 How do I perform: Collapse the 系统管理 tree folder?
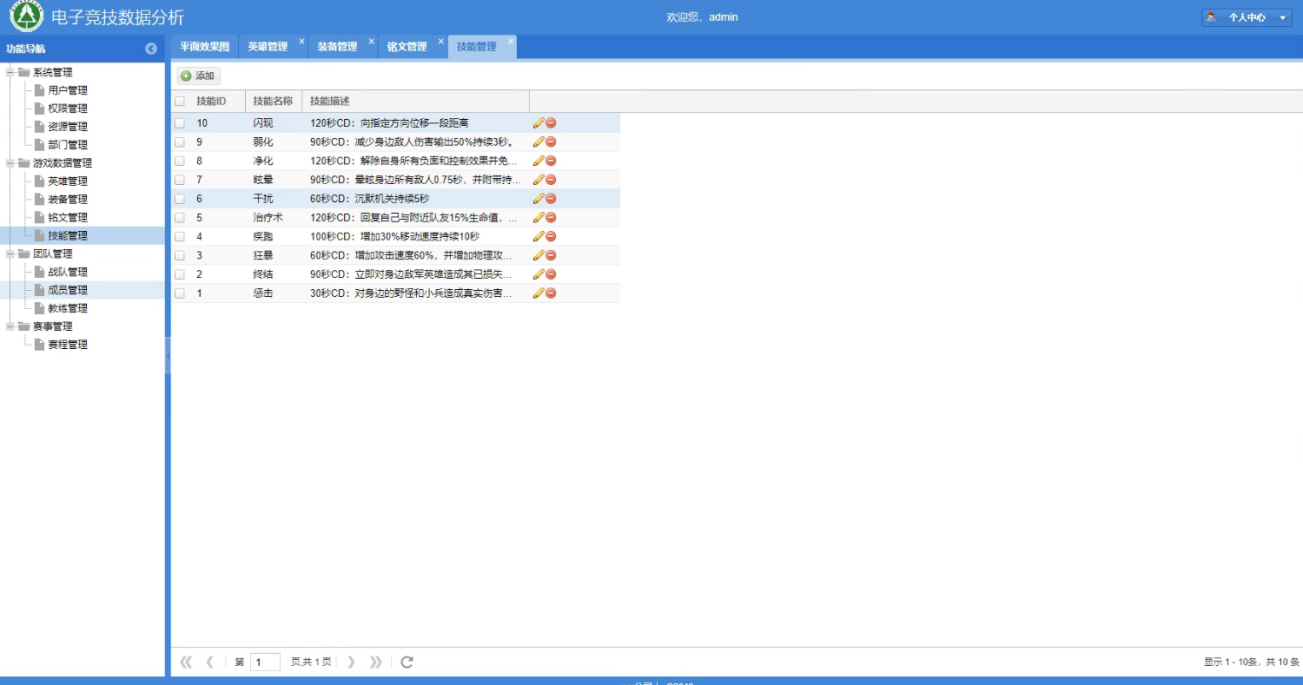[x=10, y=72]
